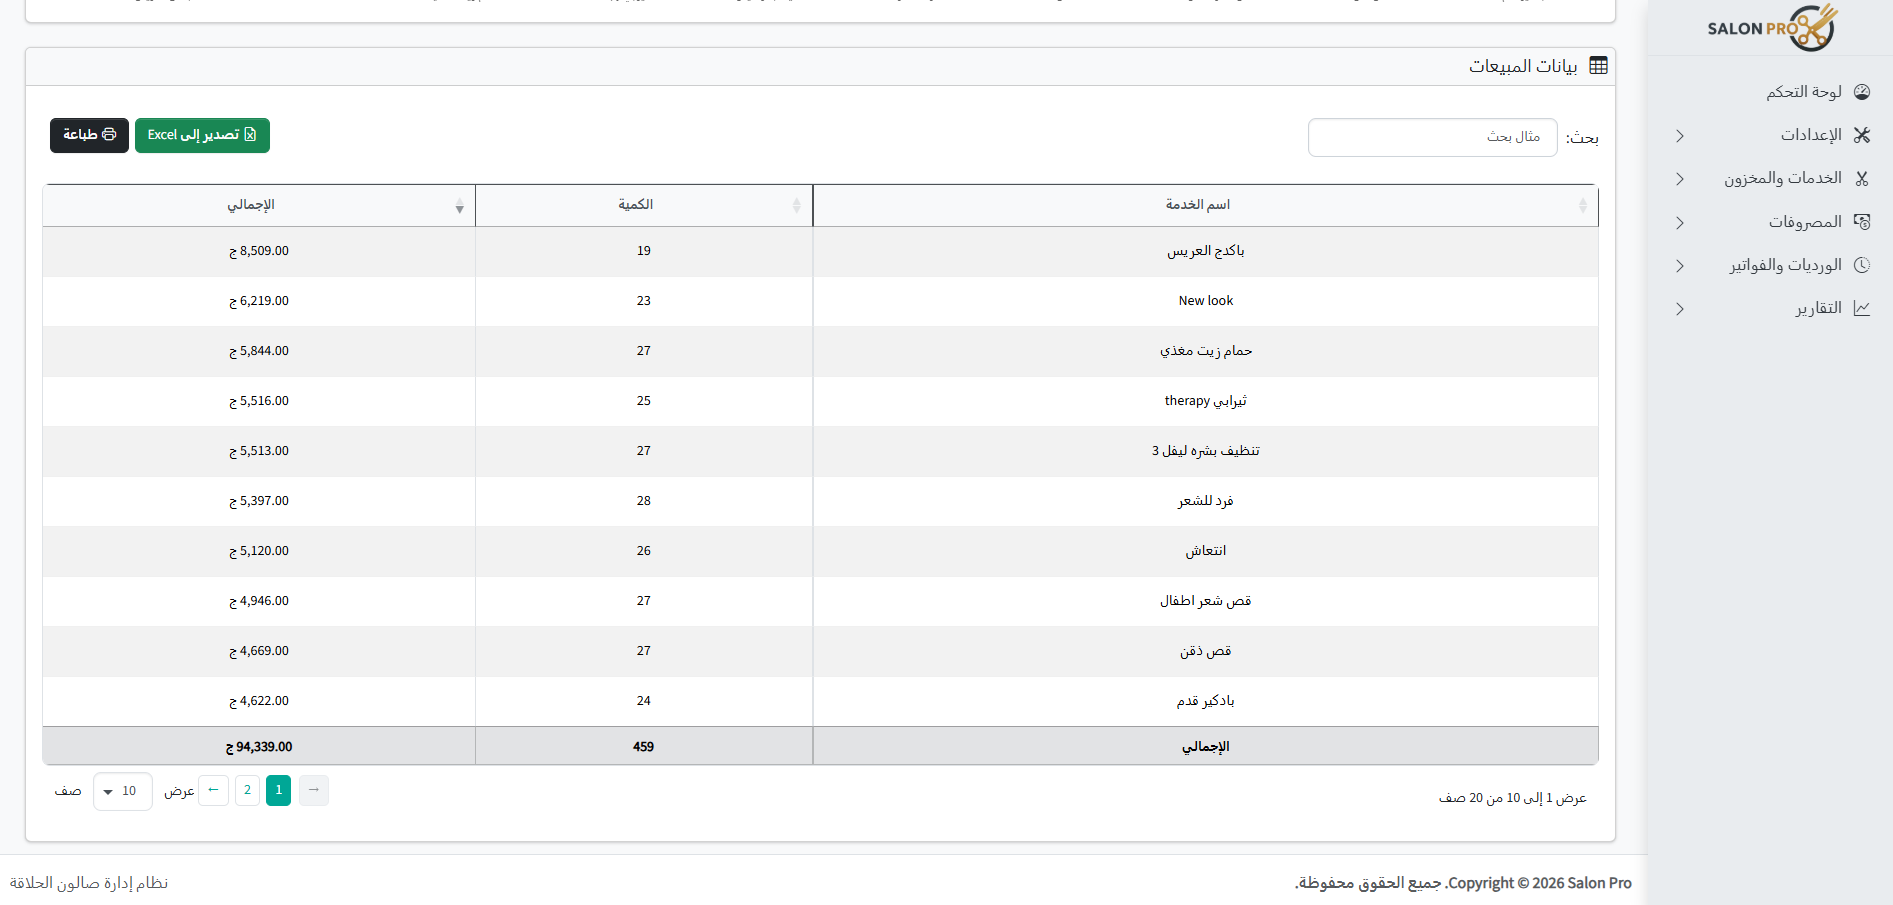Screen dimensions: 1893x905
Task: Open لوحة التحكم from the sidebar menu
Action: (1805, 91)
